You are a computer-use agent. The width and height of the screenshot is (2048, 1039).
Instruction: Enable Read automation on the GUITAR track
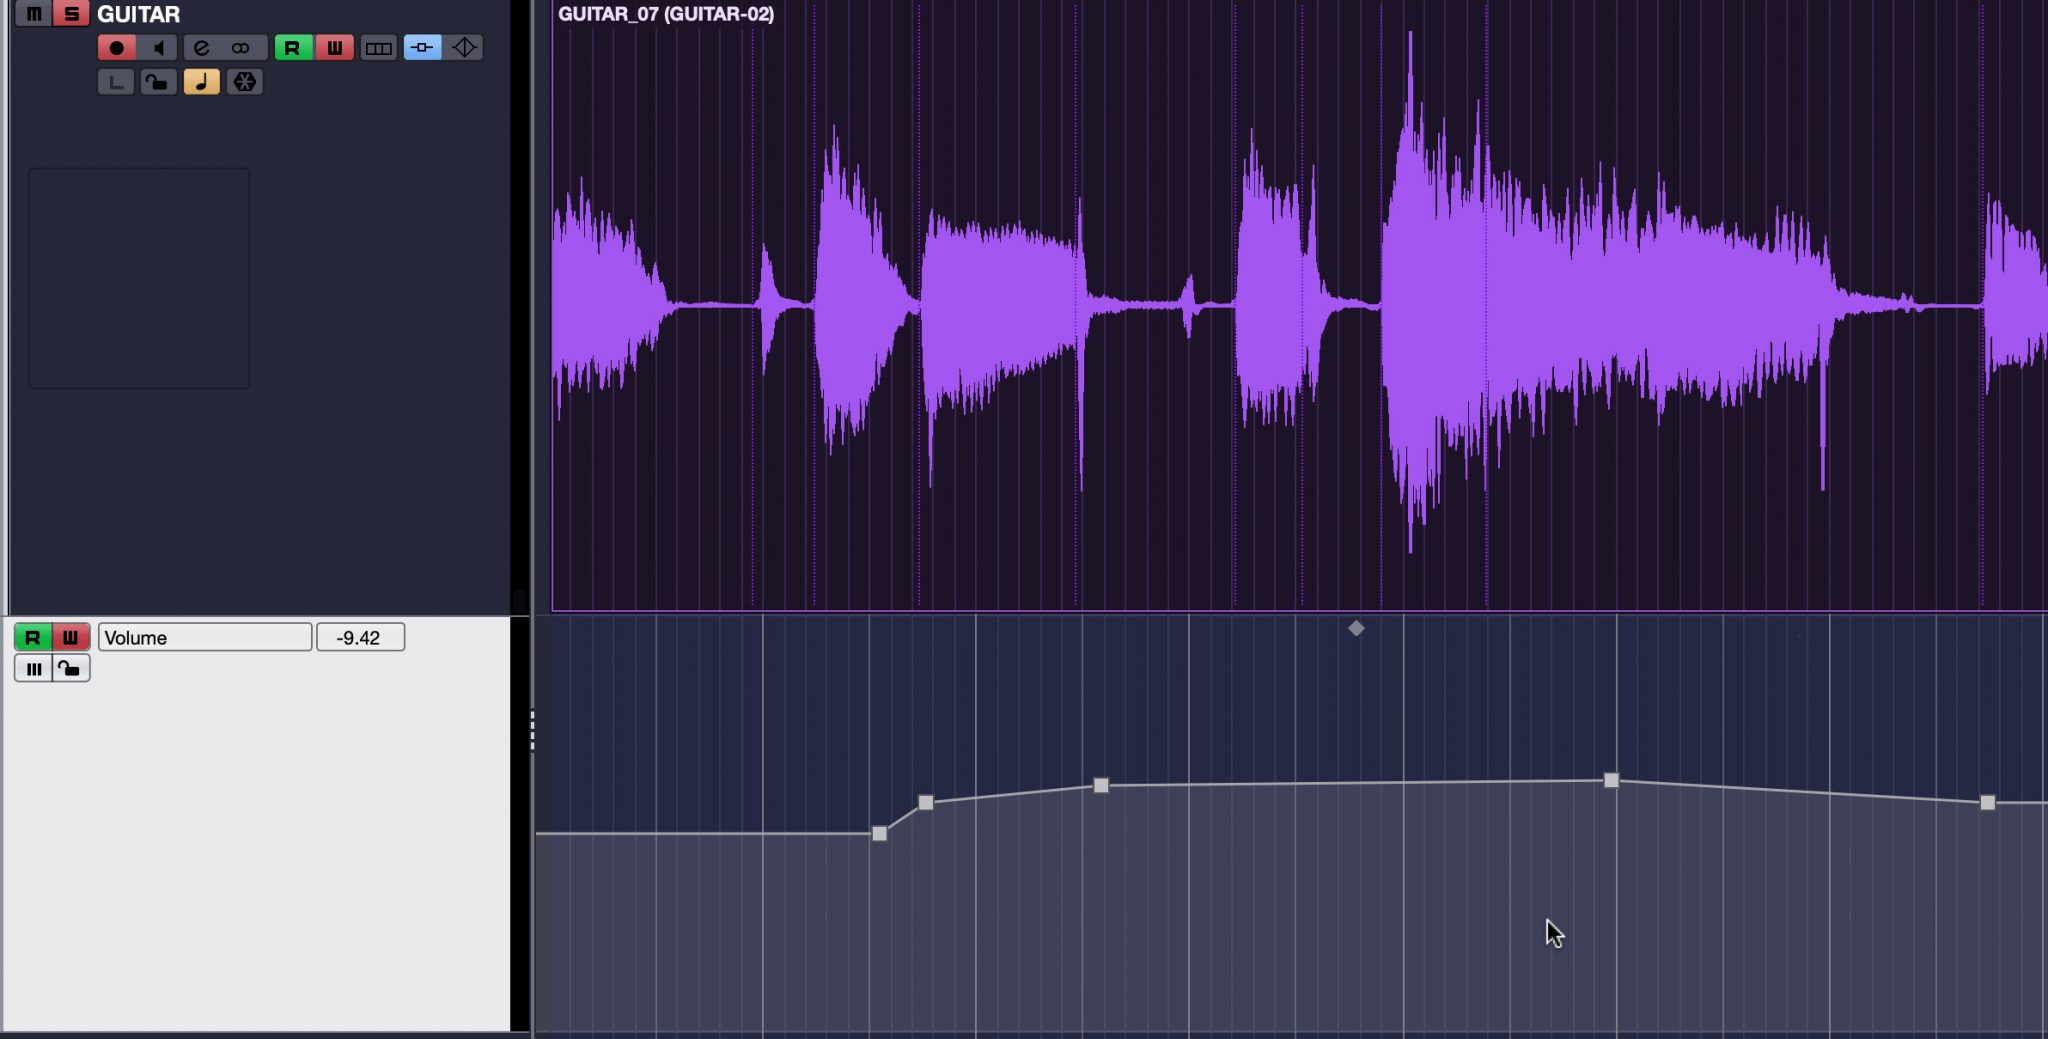[291, 46]
